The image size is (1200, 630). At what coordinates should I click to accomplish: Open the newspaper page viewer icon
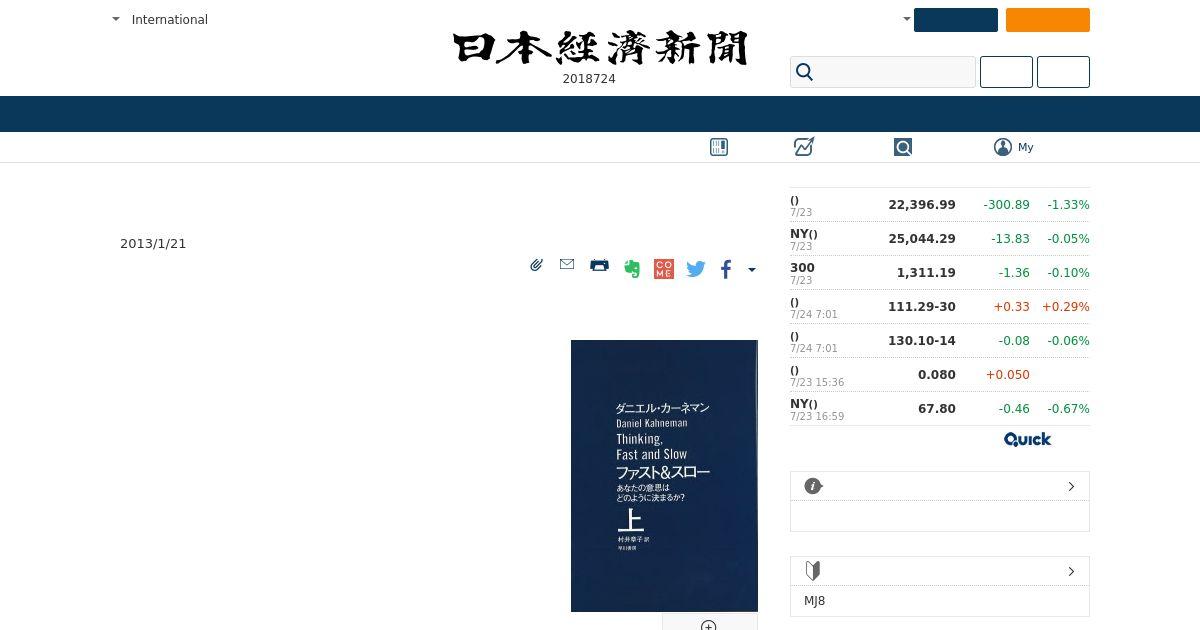coord(719,147)
